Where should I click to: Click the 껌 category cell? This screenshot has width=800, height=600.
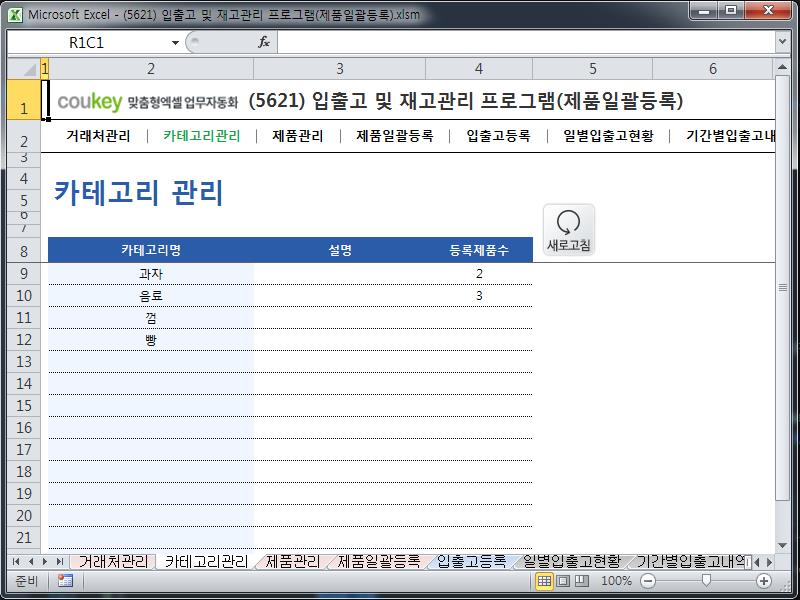click(151, 318)
